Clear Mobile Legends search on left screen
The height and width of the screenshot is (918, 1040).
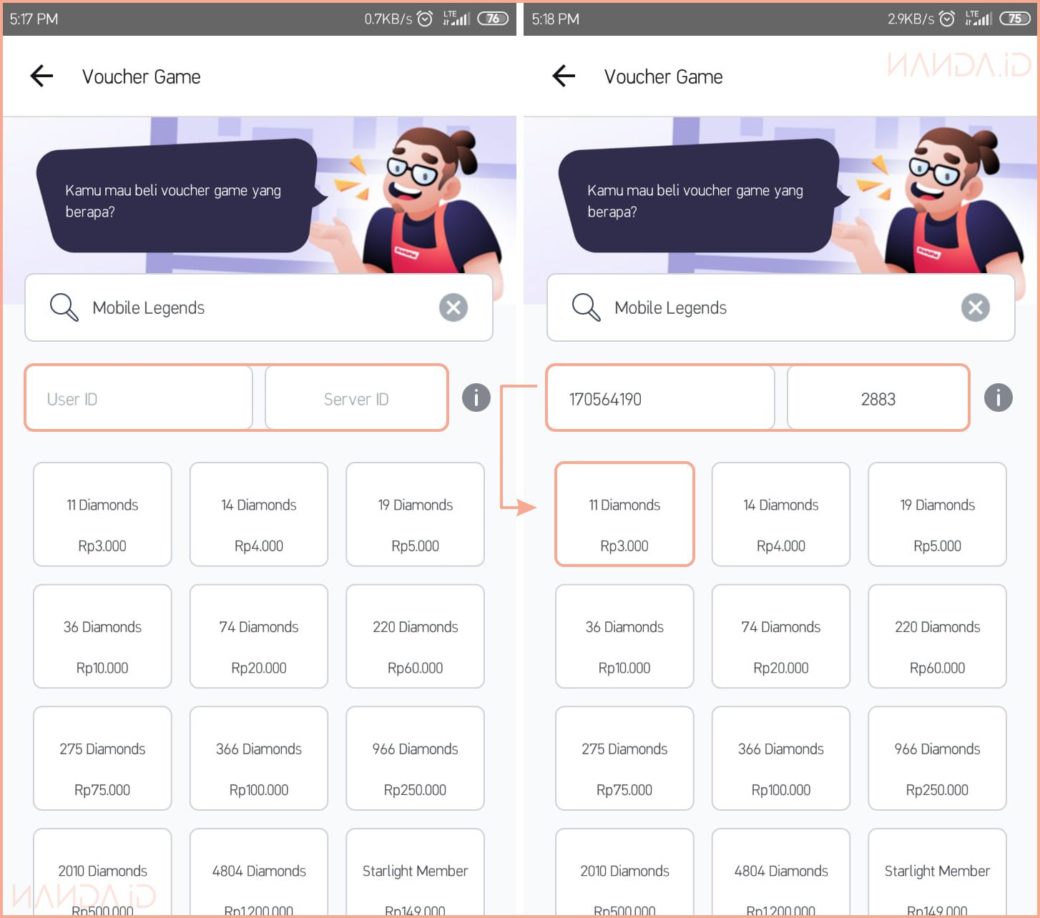(x=454, y=308)
